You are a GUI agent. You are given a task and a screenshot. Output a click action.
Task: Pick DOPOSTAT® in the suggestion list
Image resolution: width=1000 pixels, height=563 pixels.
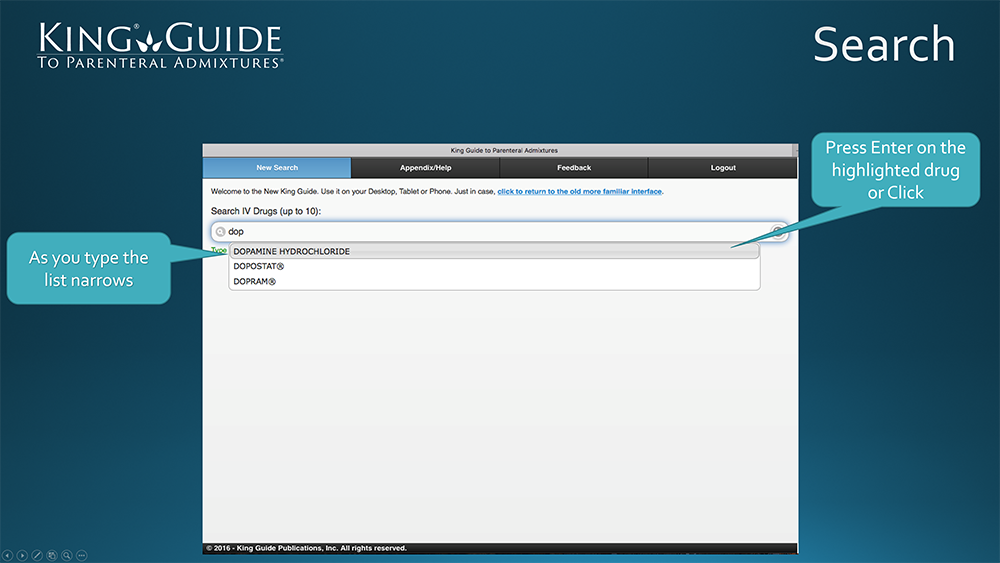click(494, 267)
